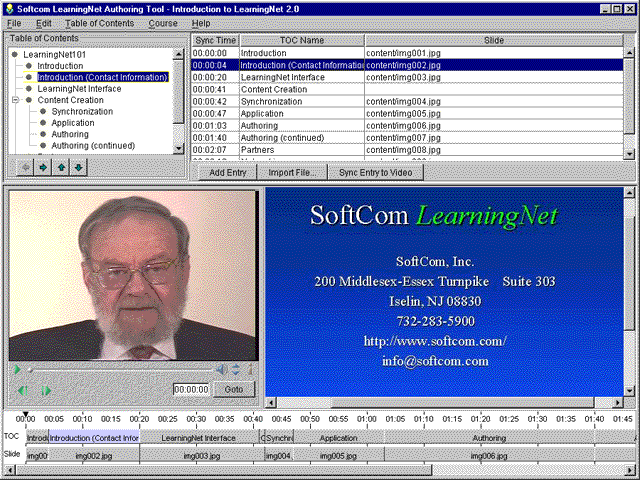The image size is (640, 480).
Task: Click the timeline playhead marker at 00:00
Action: coord(25,414)
